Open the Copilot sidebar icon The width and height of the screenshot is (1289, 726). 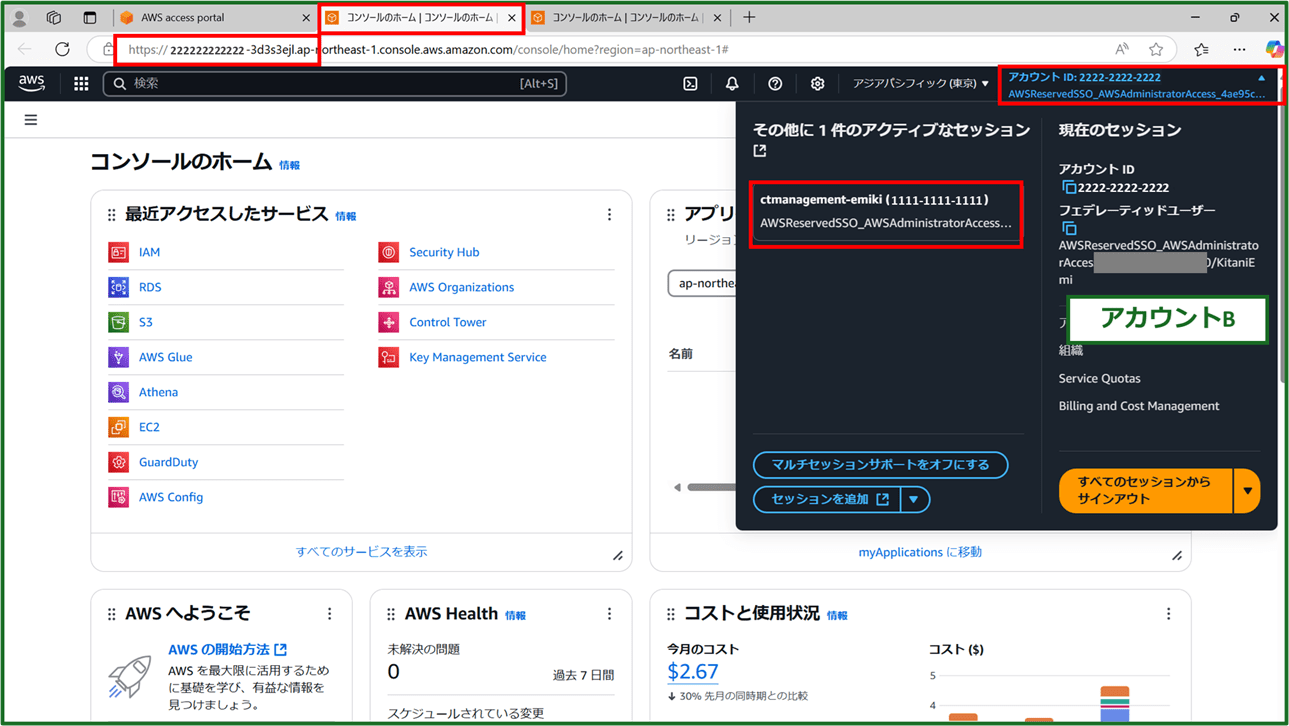point(1273,49)
